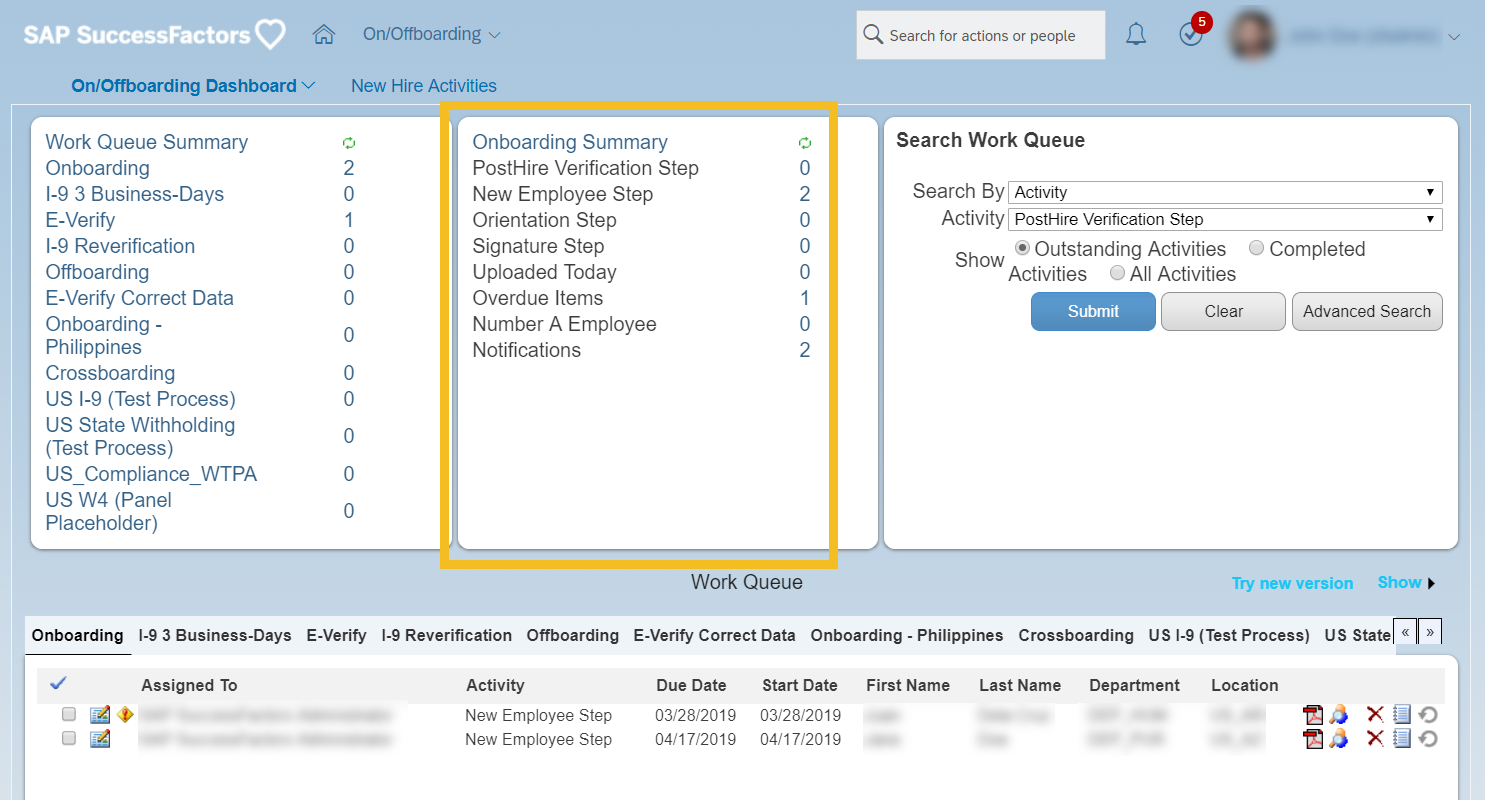This screenshot has height=800, width=1485.
Task: Click the restart arrow icon in 03/28/2019 row
Action: 1428,715
